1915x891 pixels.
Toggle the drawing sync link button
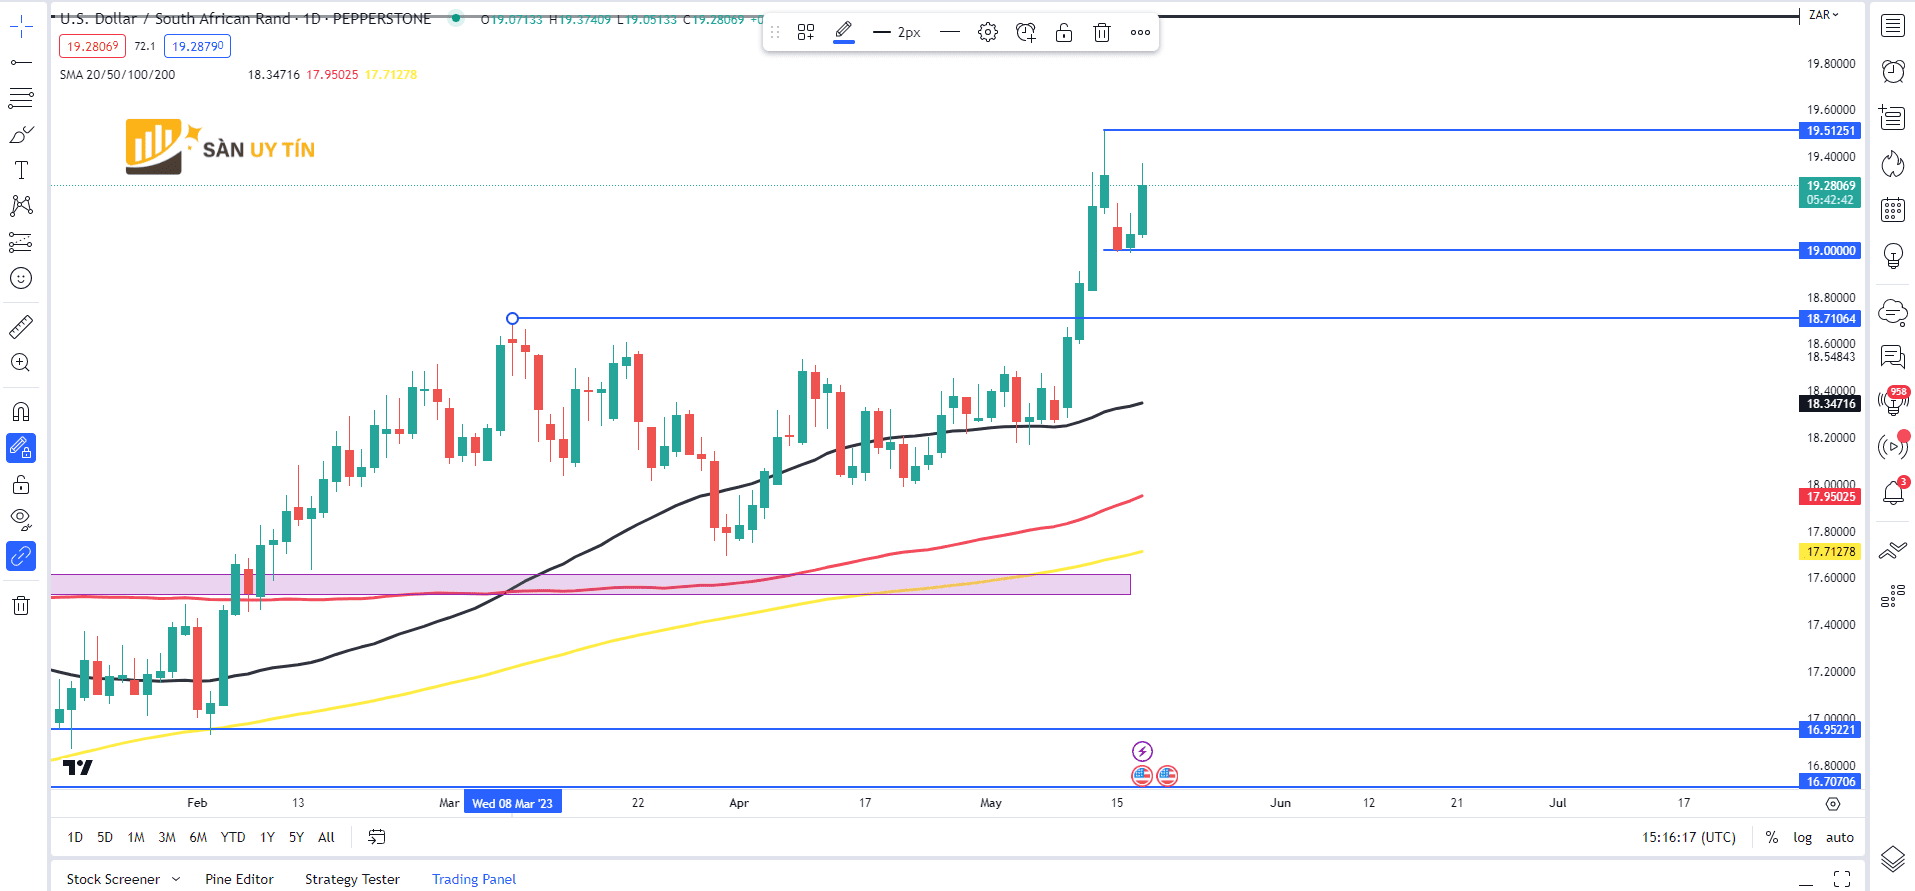[x=21, y=556]
